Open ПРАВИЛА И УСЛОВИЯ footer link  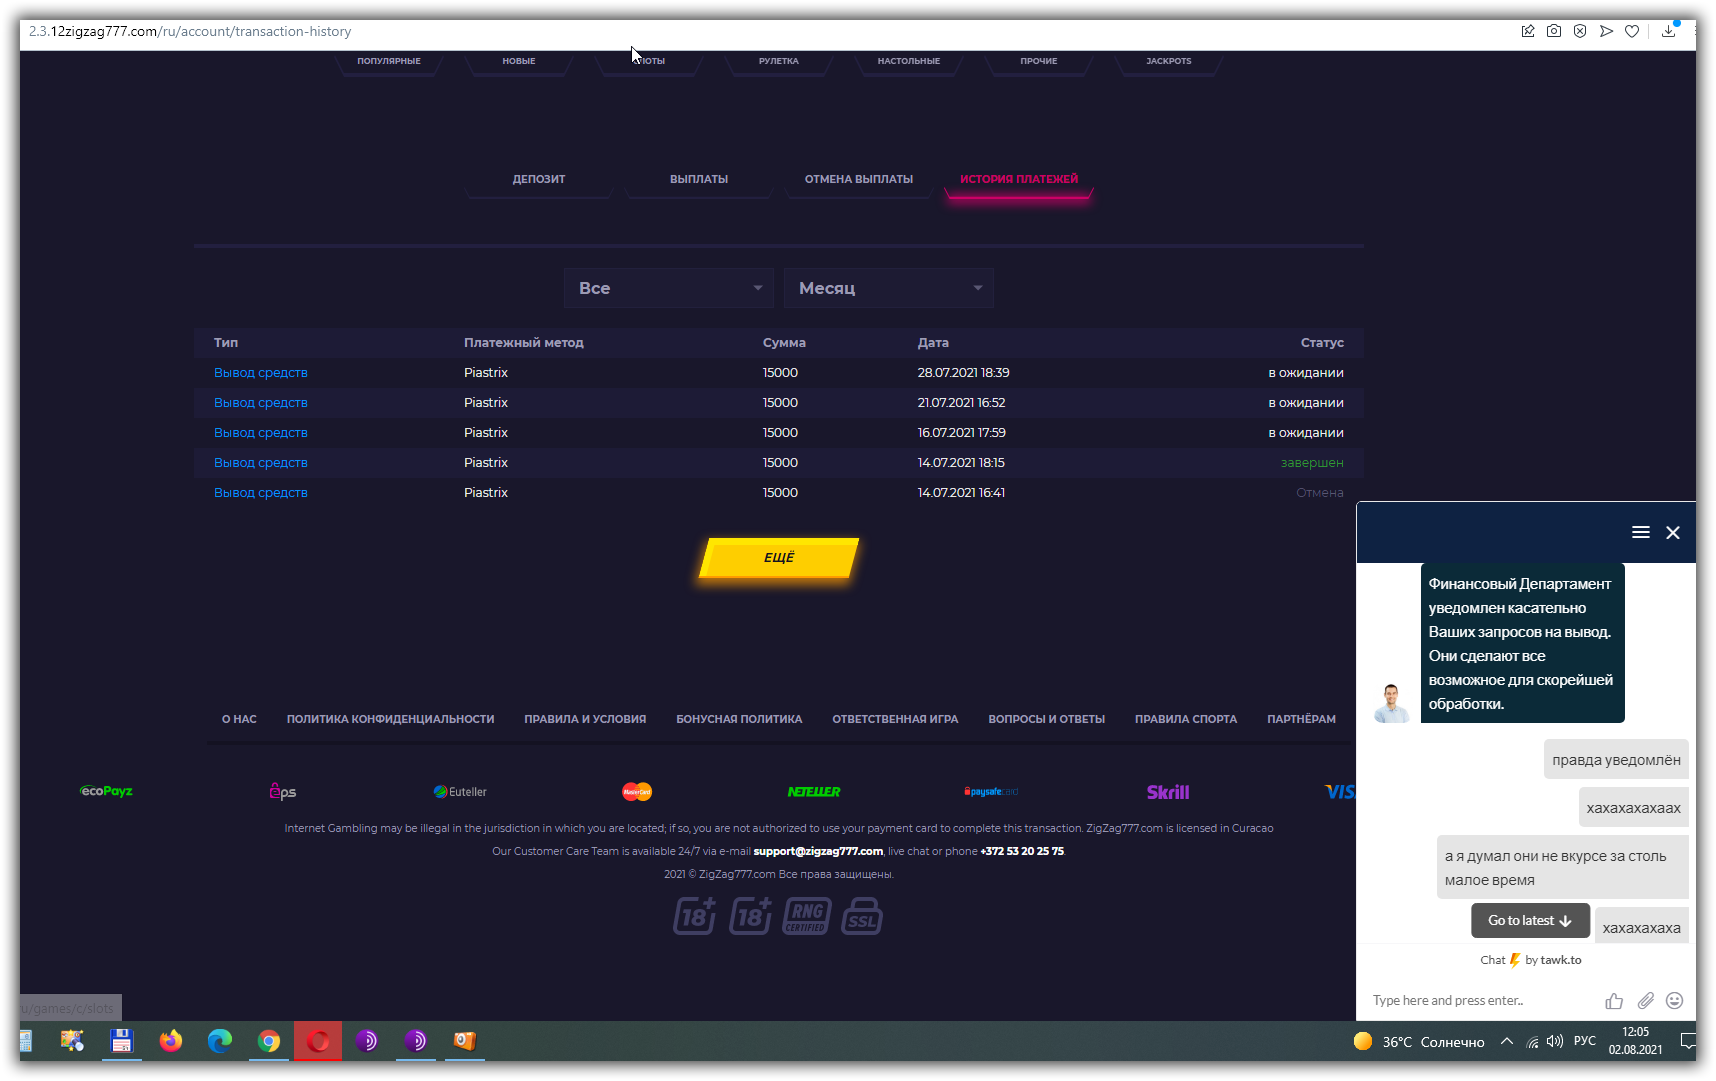click(585, 719)
